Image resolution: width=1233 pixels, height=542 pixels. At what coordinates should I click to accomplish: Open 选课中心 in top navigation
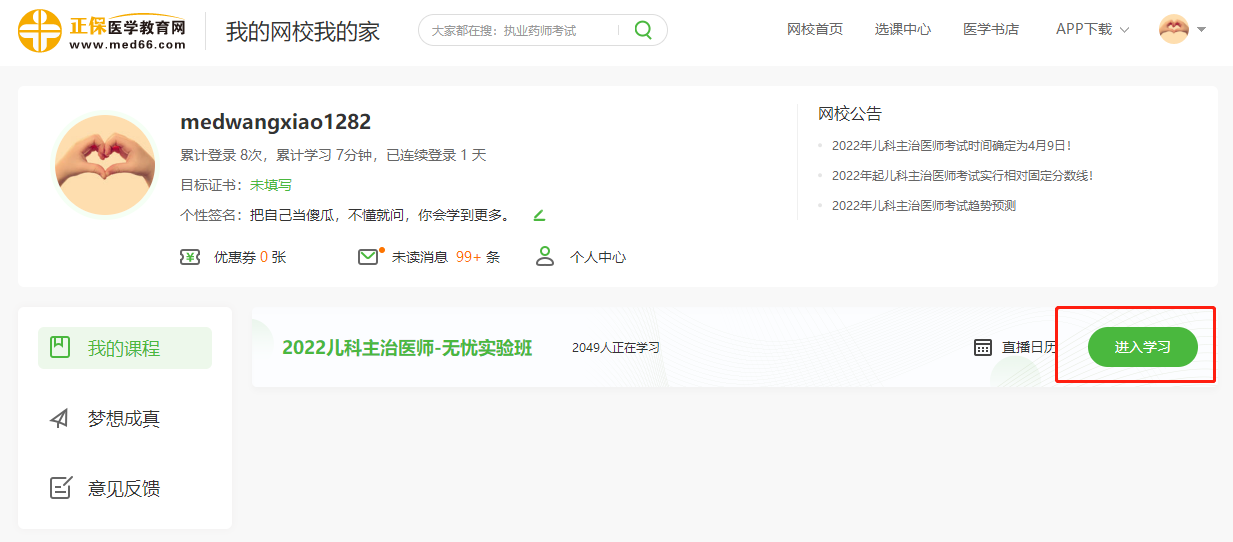[x=903, y=29]
